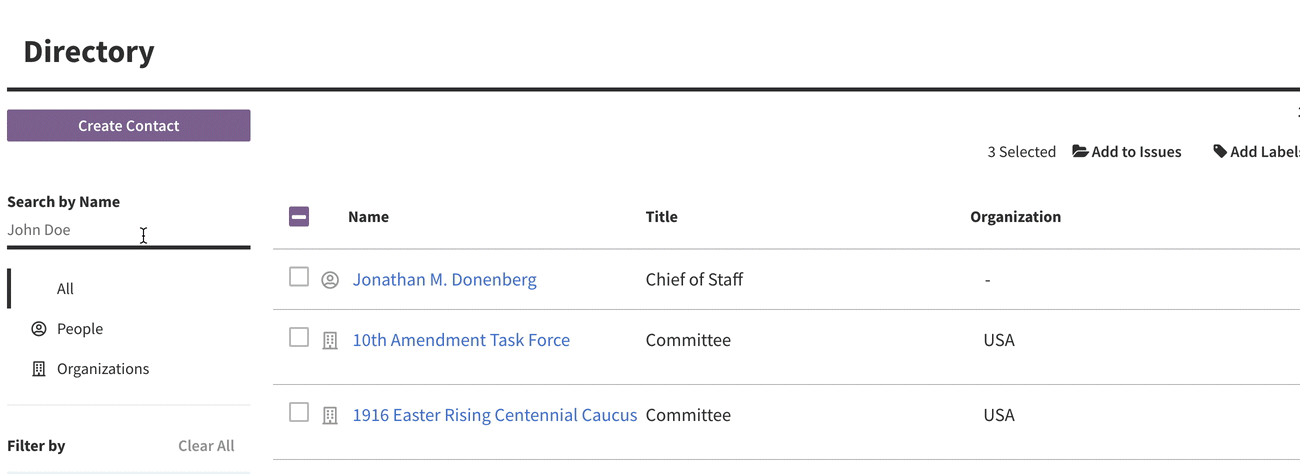Screen dimensions: 1300x474
Task: Click the building icon beside 10th Amendment Task Force
Action: (x=330, y=341)
